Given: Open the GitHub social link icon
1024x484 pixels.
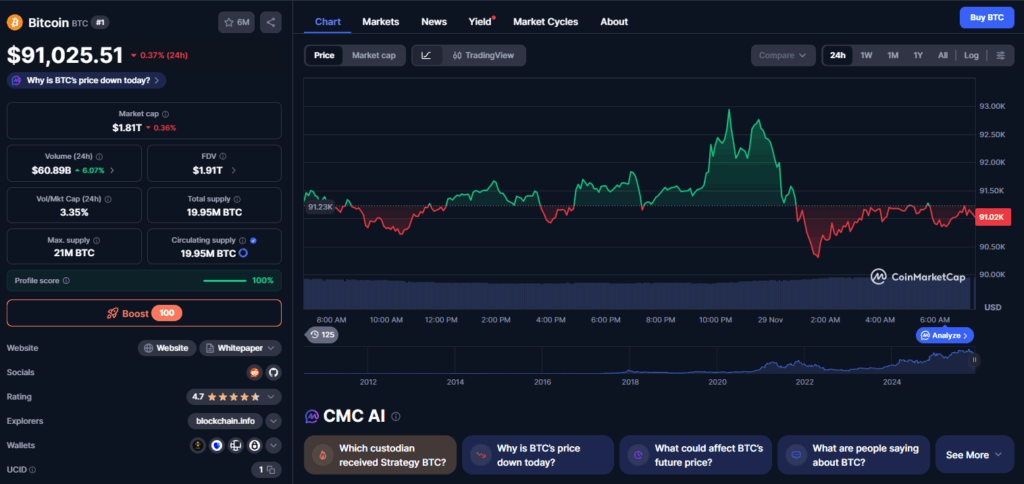Looking at the screenshot, I should click(x=273, y=372).
